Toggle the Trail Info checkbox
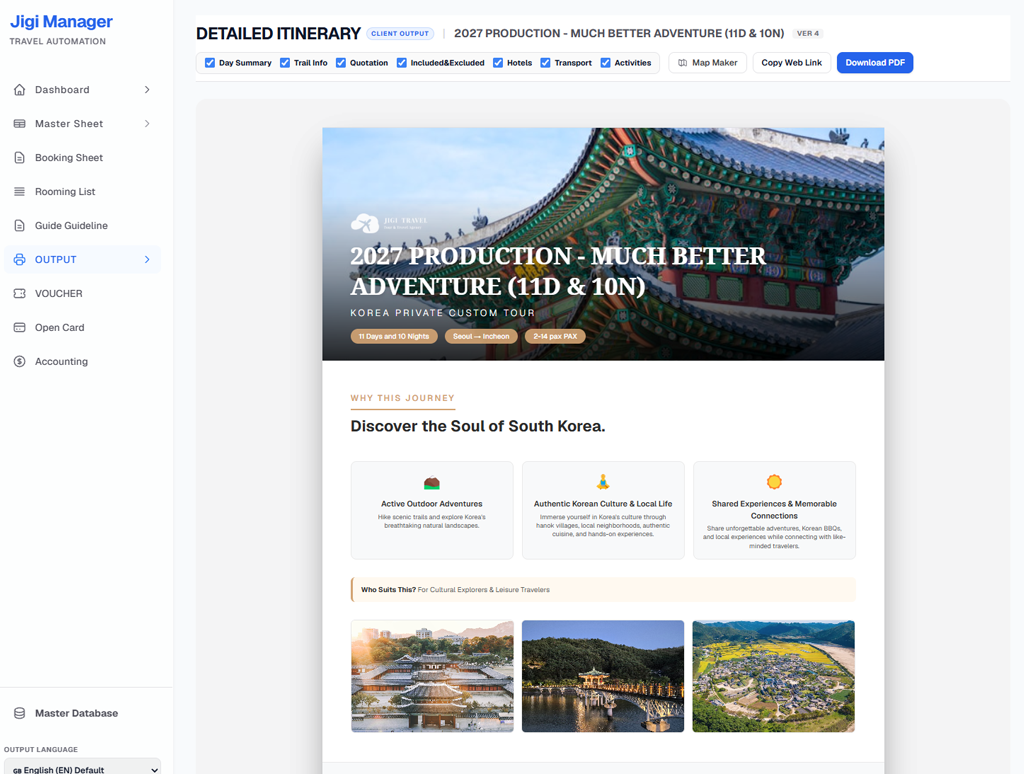This screenshot has width=1024, height=774. pos(285,63)
